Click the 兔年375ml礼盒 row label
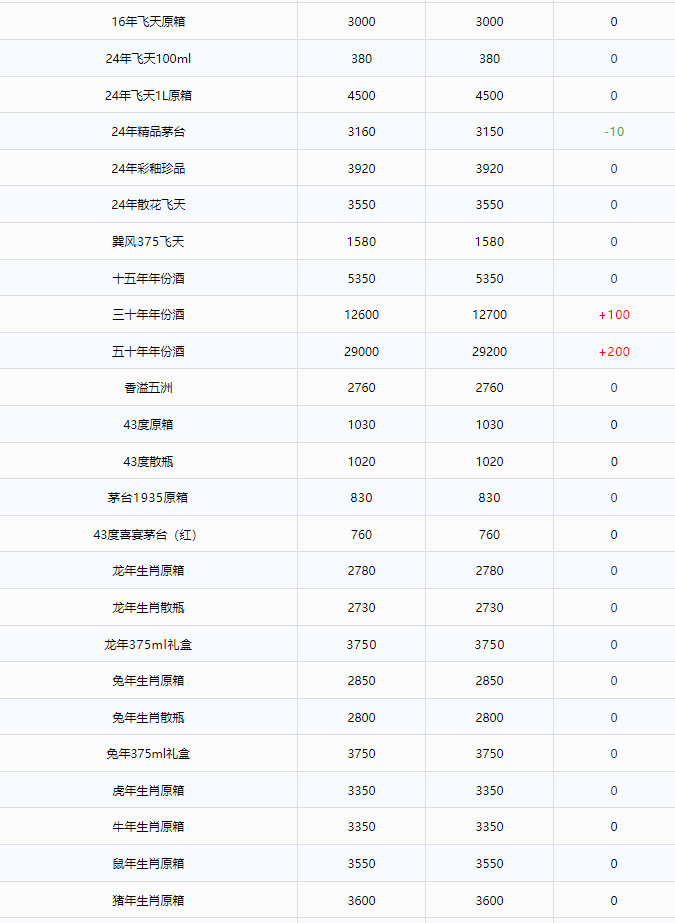Screen dimensions: 675x923 pos(148,754)
